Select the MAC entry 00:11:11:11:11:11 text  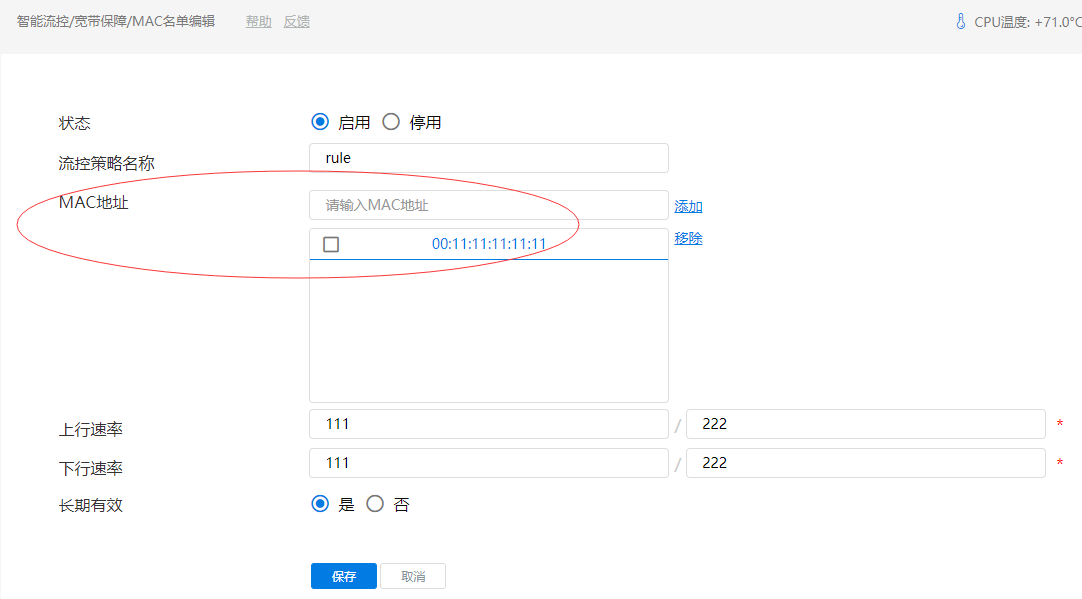(x=489, y=244)
